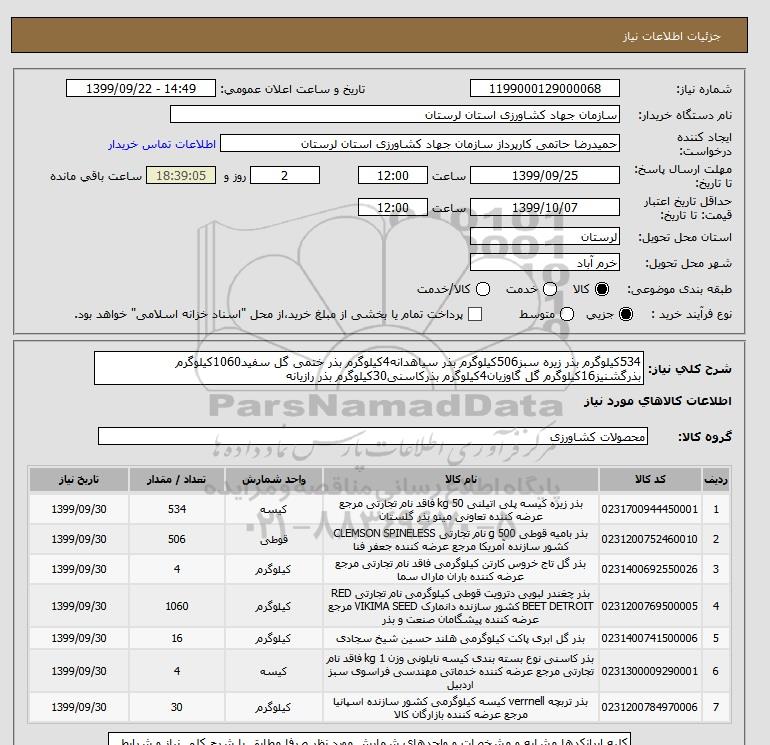The image size is (770, 745).
Task: Click delivery city field خرم آباد
Action: tap(545, 262)
